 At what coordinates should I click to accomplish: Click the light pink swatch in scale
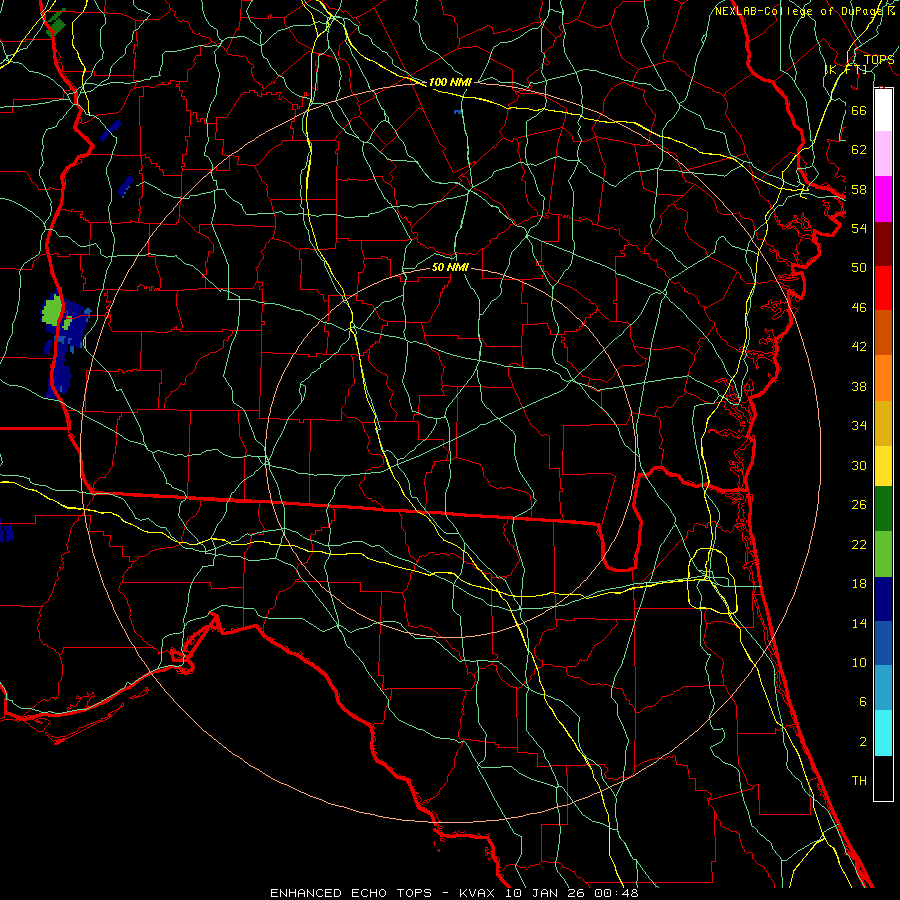(x=883, y=154)
